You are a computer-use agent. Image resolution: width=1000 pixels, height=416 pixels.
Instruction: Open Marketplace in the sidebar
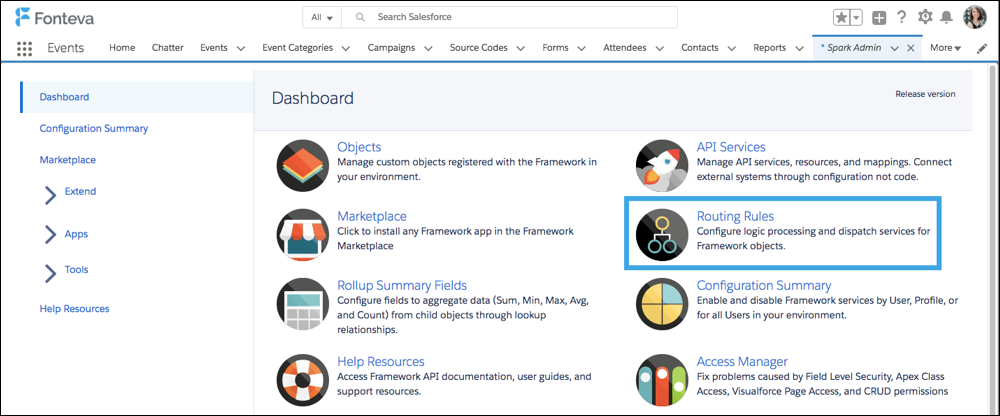(x=68, y=160)
